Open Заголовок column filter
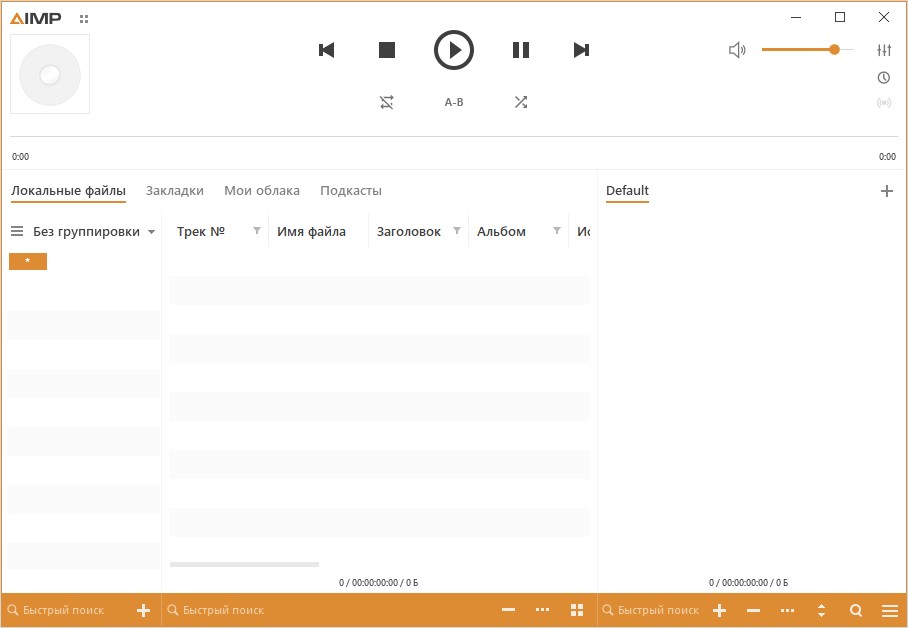908x628 pixels. [x=457, y=231]
